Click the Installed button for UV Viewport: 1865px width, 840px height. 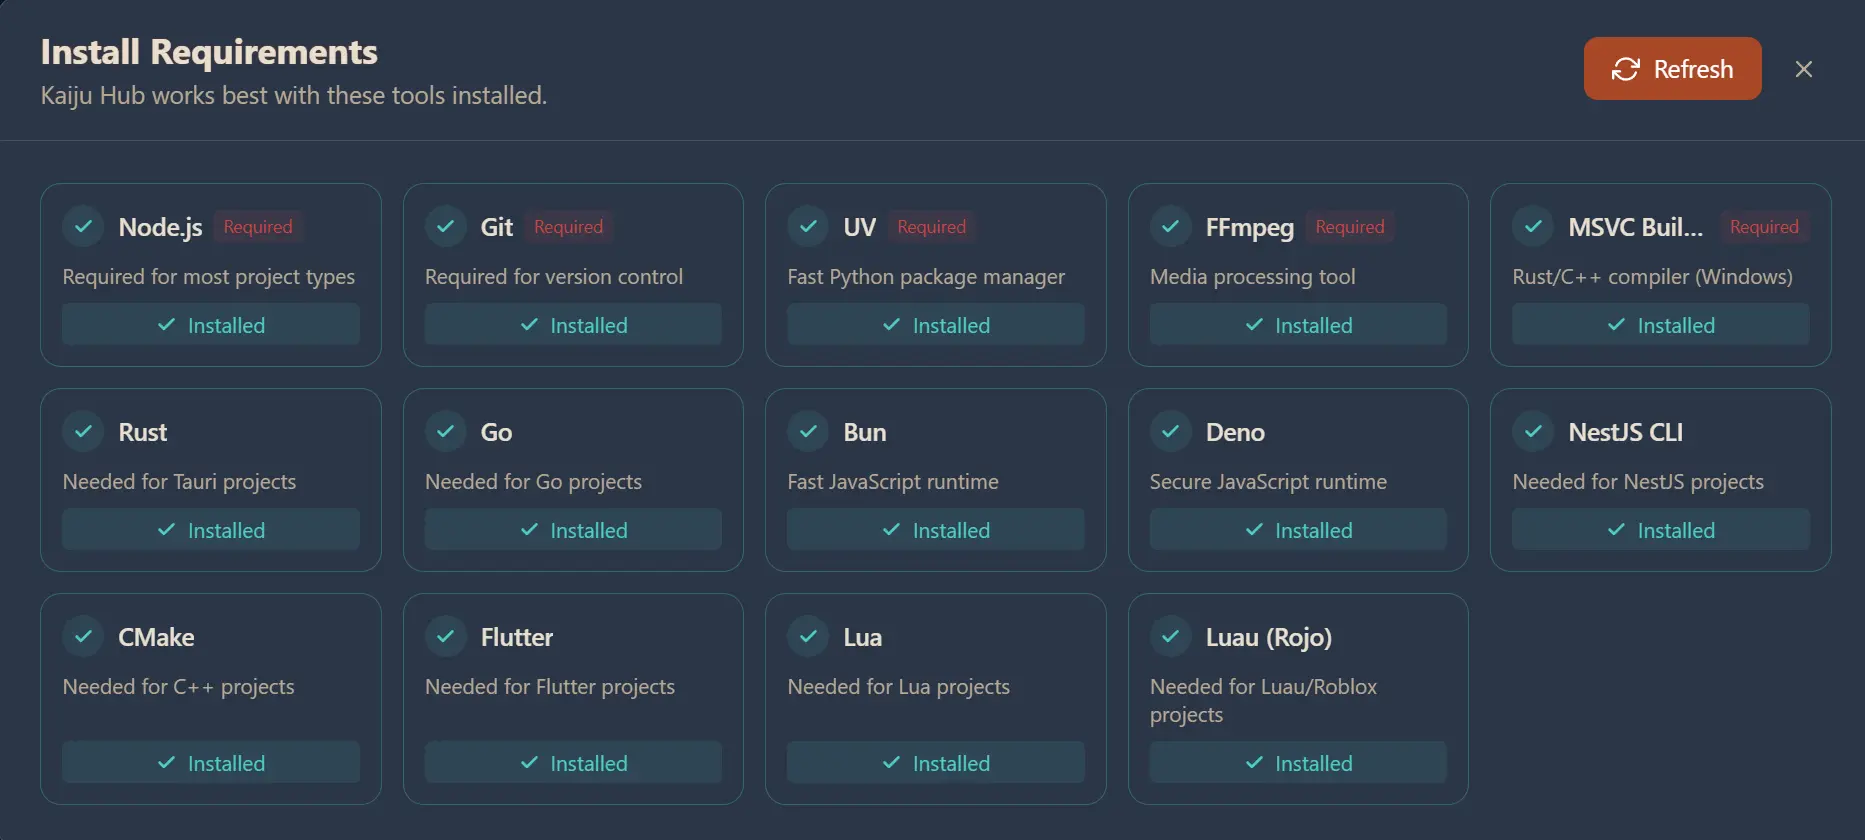click(x=936, y=325)
